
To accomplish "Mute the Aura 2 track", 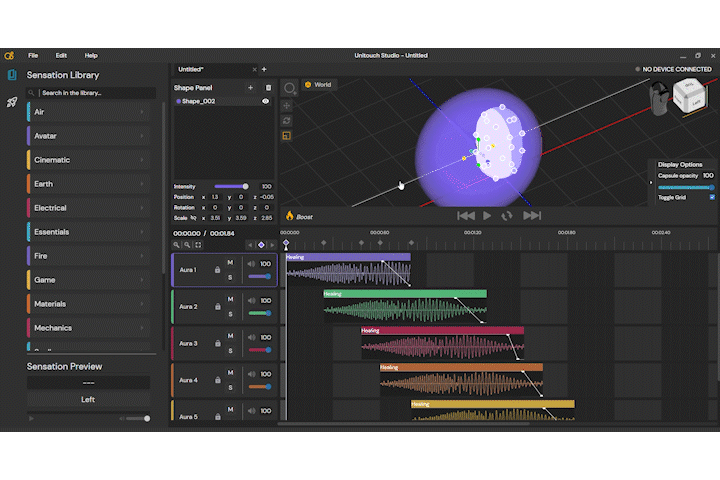I will [x=231, y=299].
